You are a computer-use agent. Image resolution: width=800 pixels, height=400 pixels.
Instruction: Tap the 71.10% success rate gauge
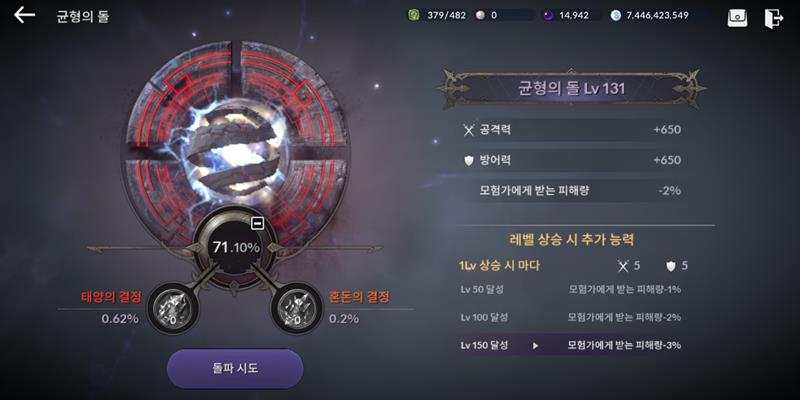coord(236,247)
